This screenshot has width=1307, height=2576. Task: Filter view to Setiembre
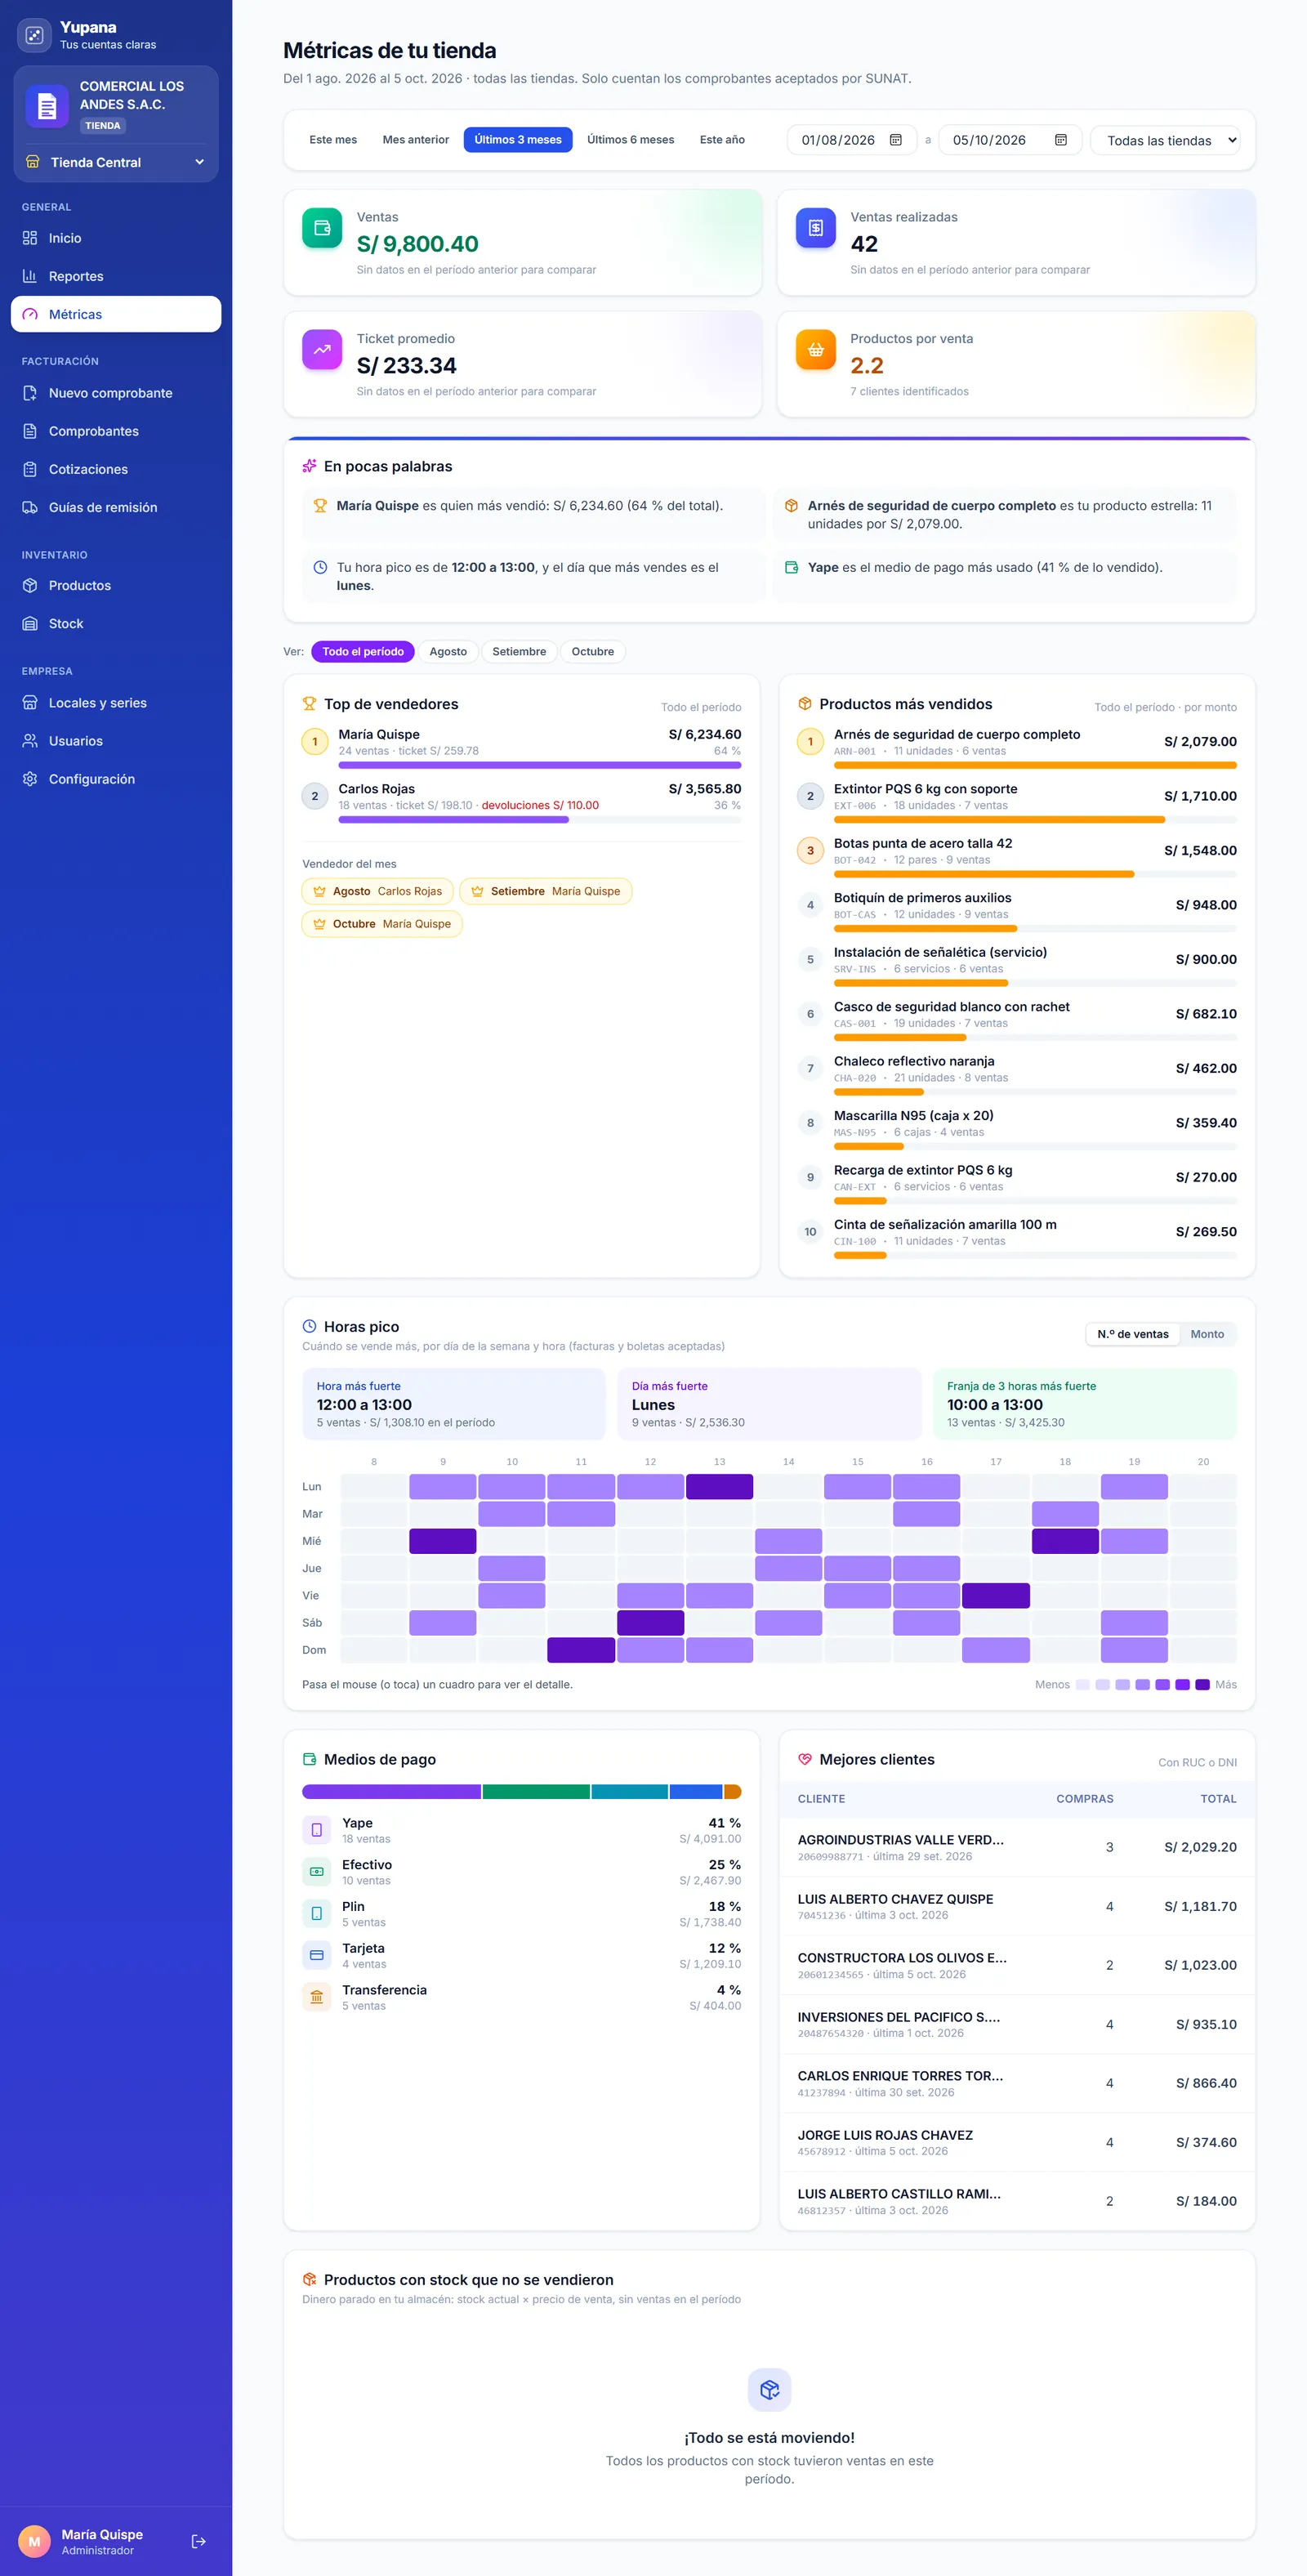[519, 652]
